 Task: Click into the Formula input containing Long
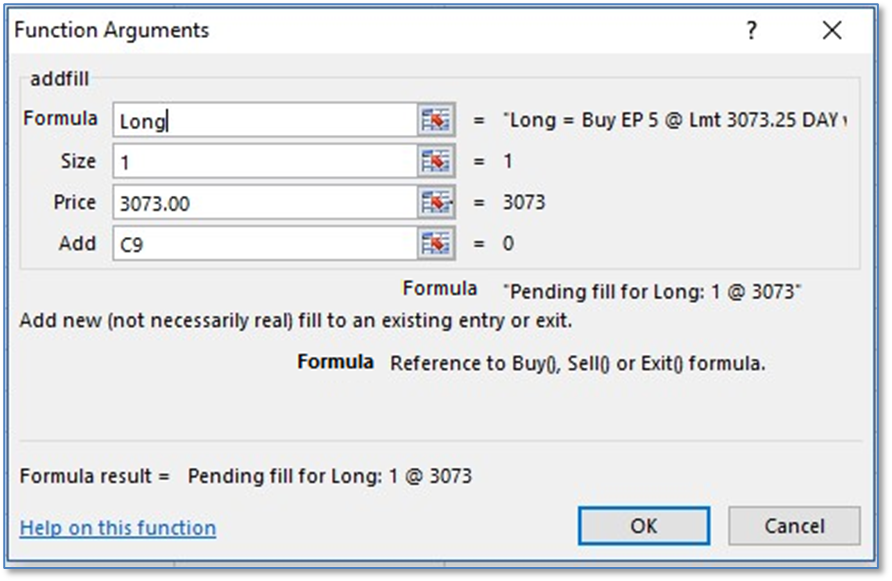(264, 121)
